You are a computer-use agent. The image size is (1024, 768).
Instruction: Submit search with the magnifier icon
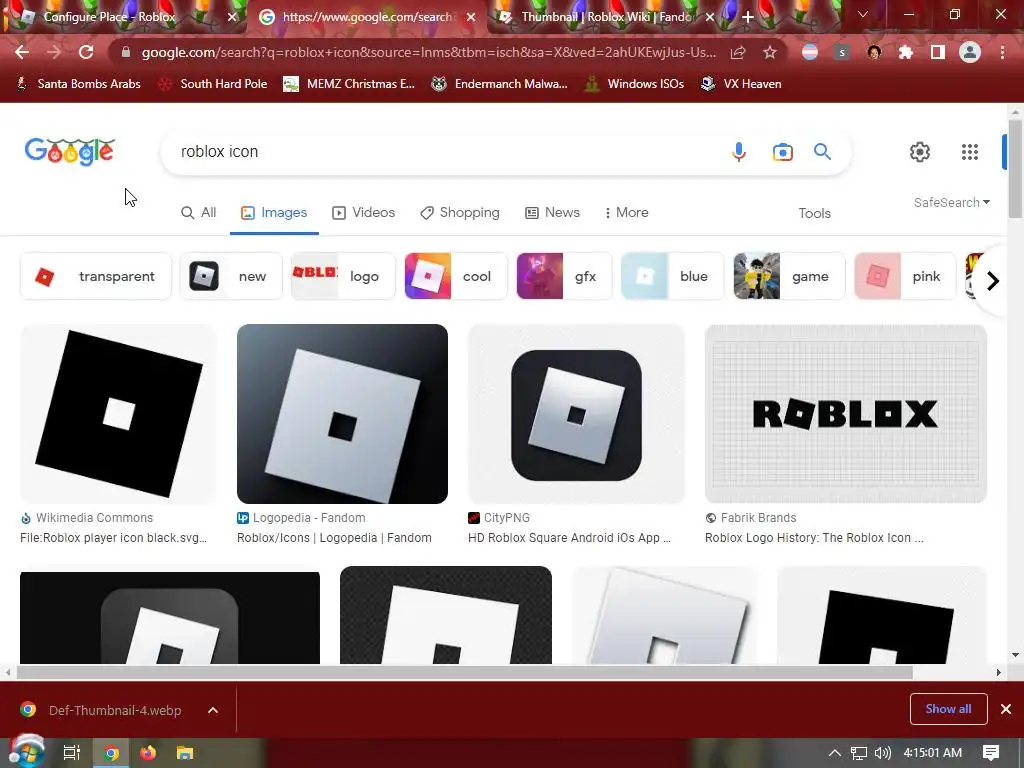tap(822, 152)
